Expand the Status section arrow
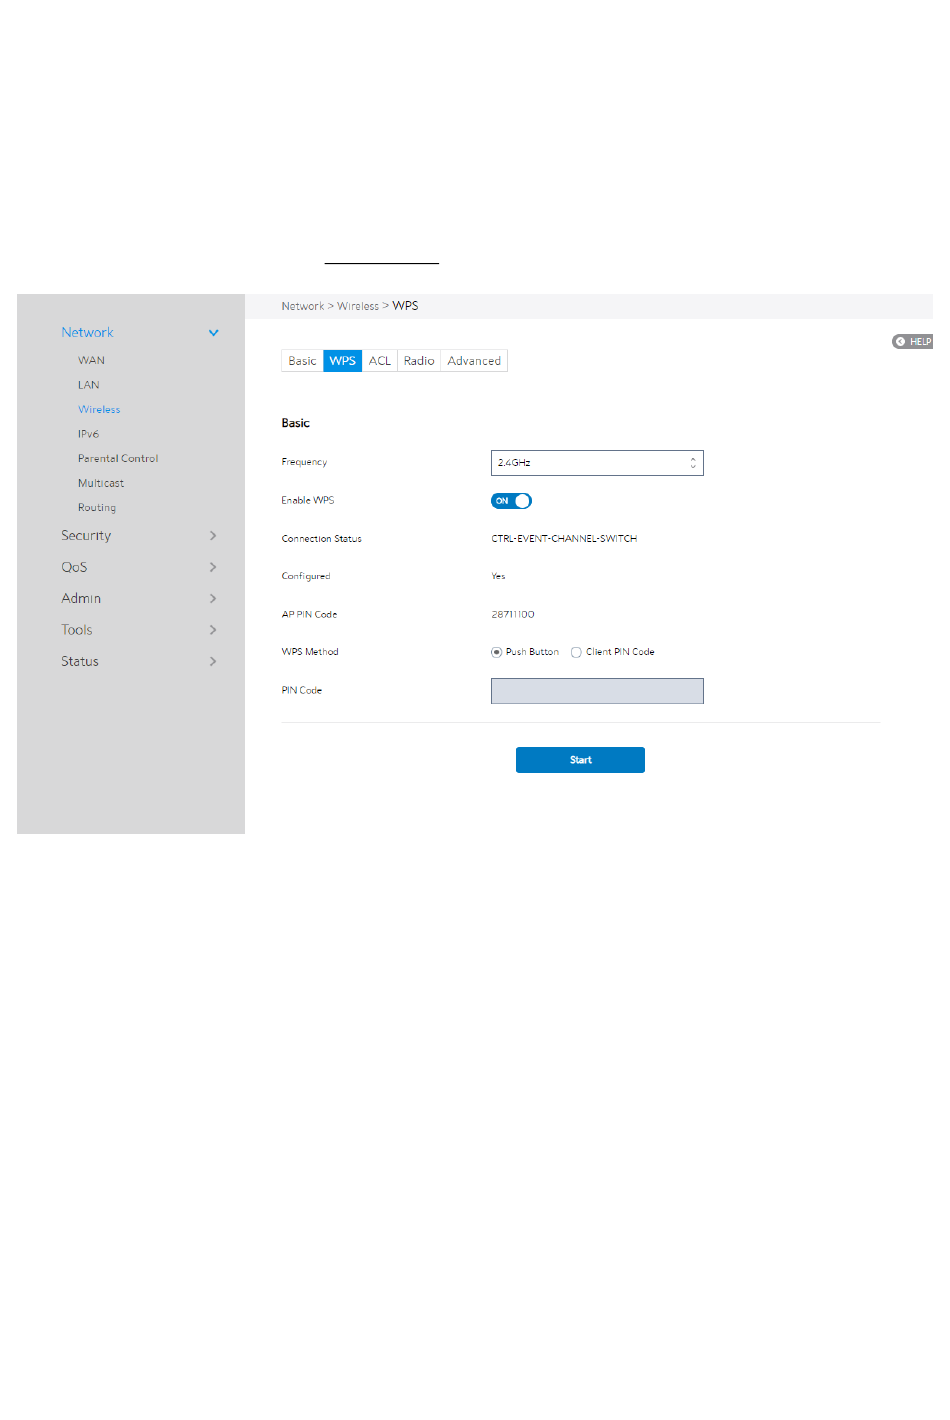Viewport: 950px width, 1420px height. pyautogui.click(x=213, y=662)
